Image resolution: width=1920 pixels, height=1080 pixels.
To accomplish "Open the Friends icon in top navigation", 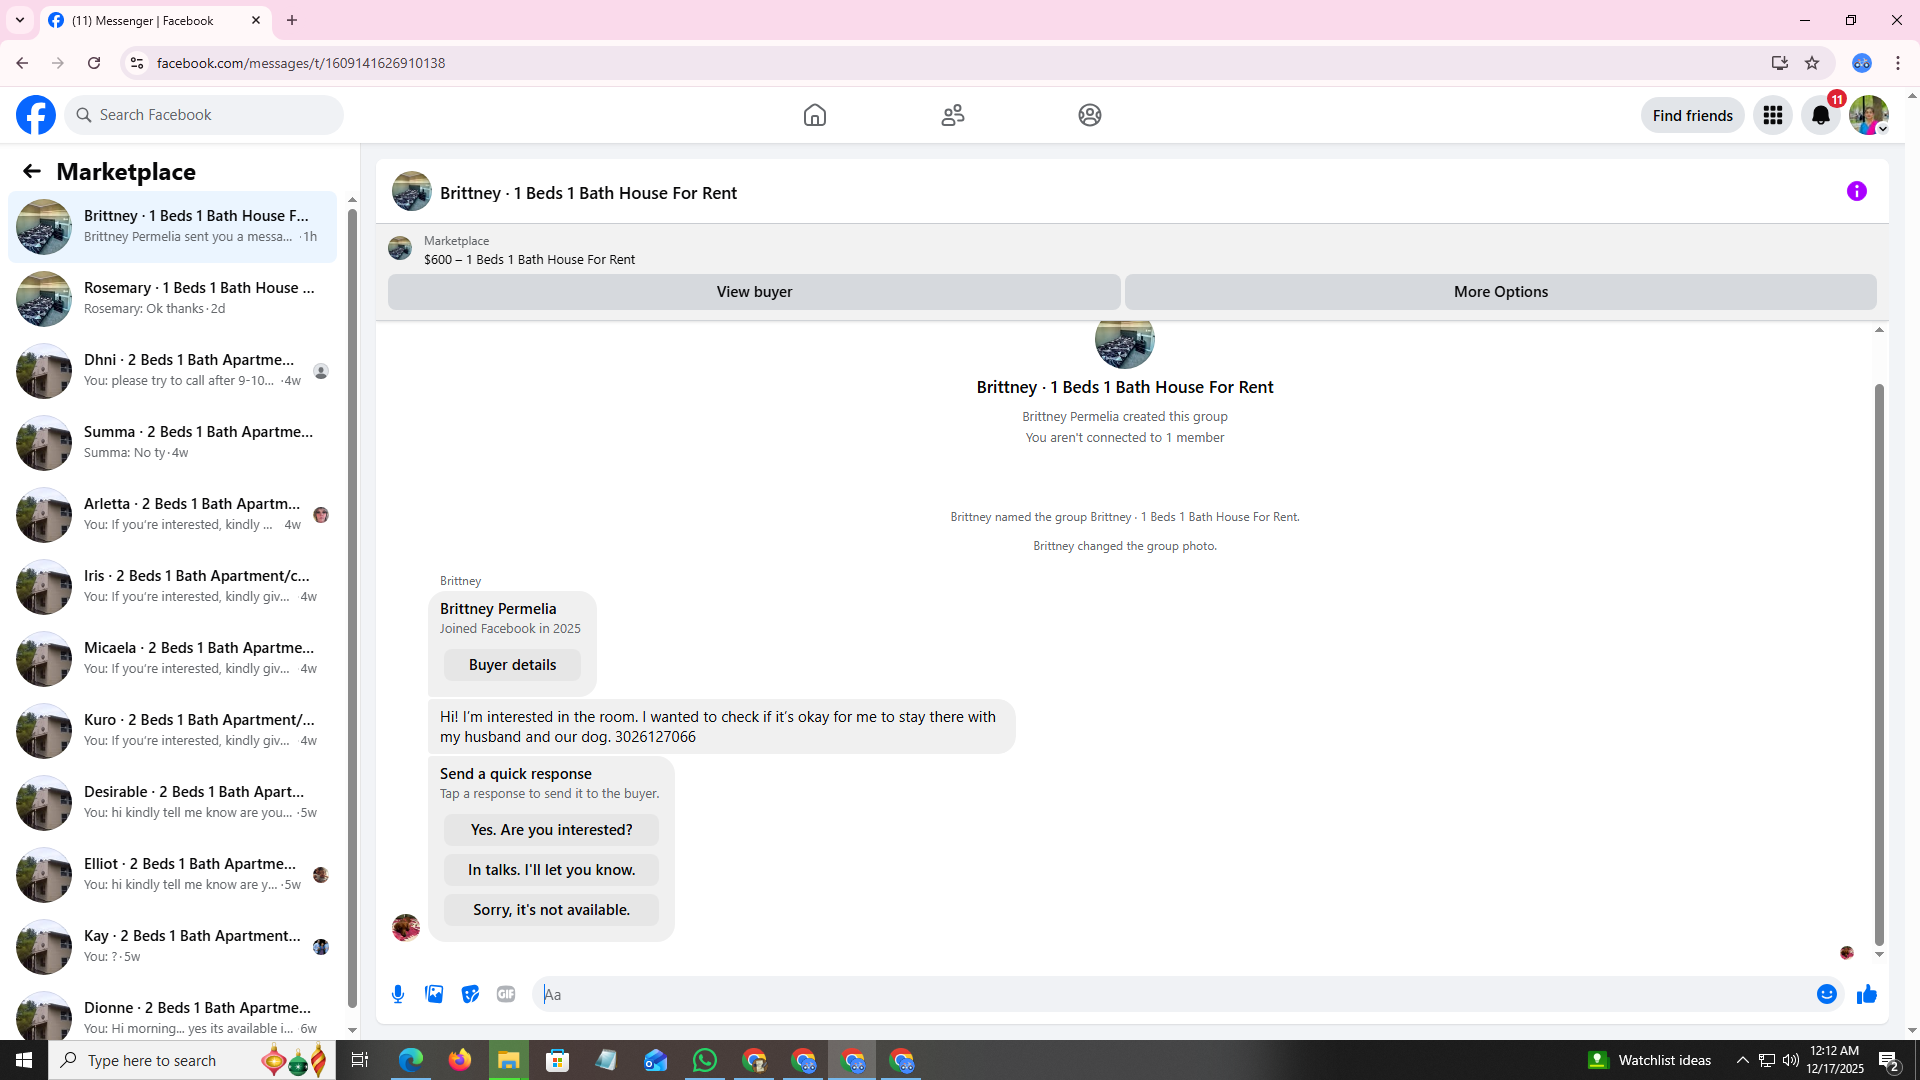I will click(953, 115).
